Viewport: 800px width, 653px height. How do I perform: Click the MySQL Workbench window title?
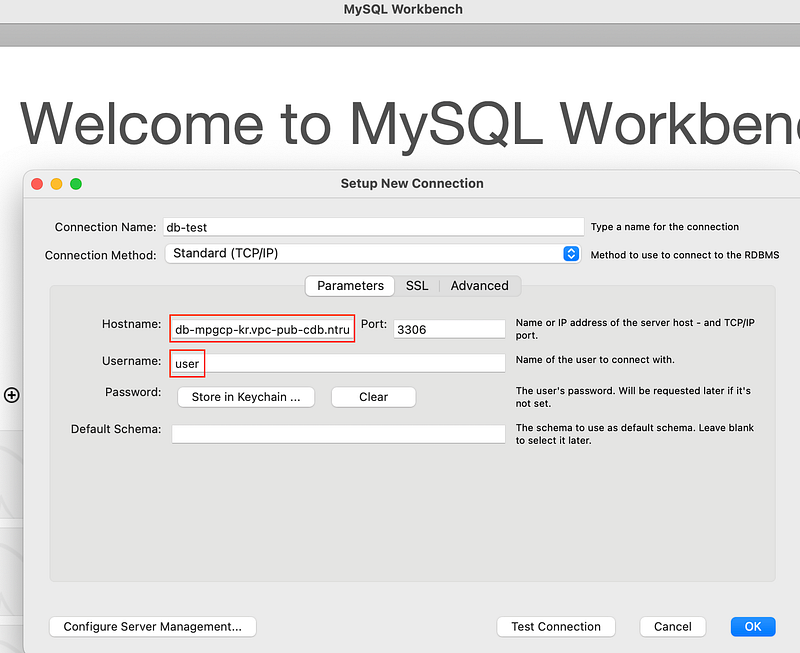[x=403, y=9]
